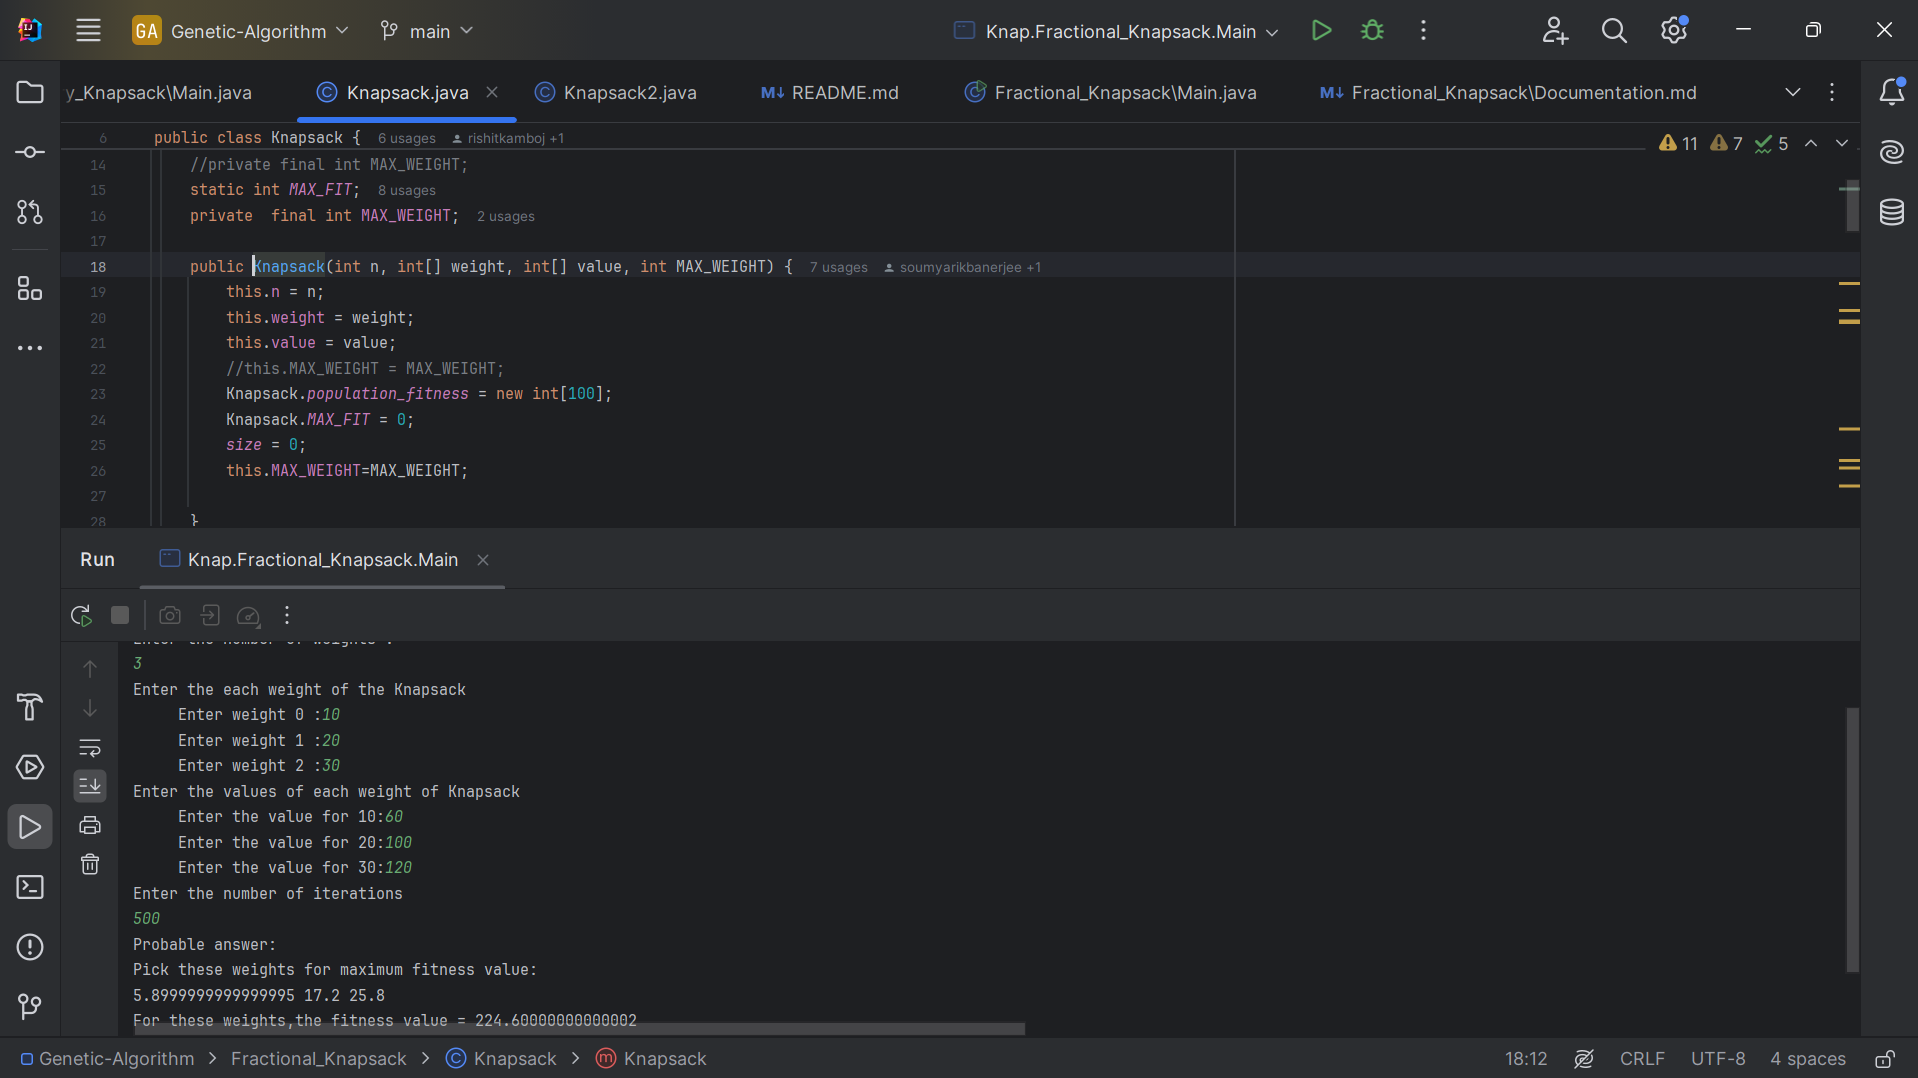Change indent setting 4 spaces
The height and width of the screenshot is (1078, 1918).
[x=1808, y=1059]
